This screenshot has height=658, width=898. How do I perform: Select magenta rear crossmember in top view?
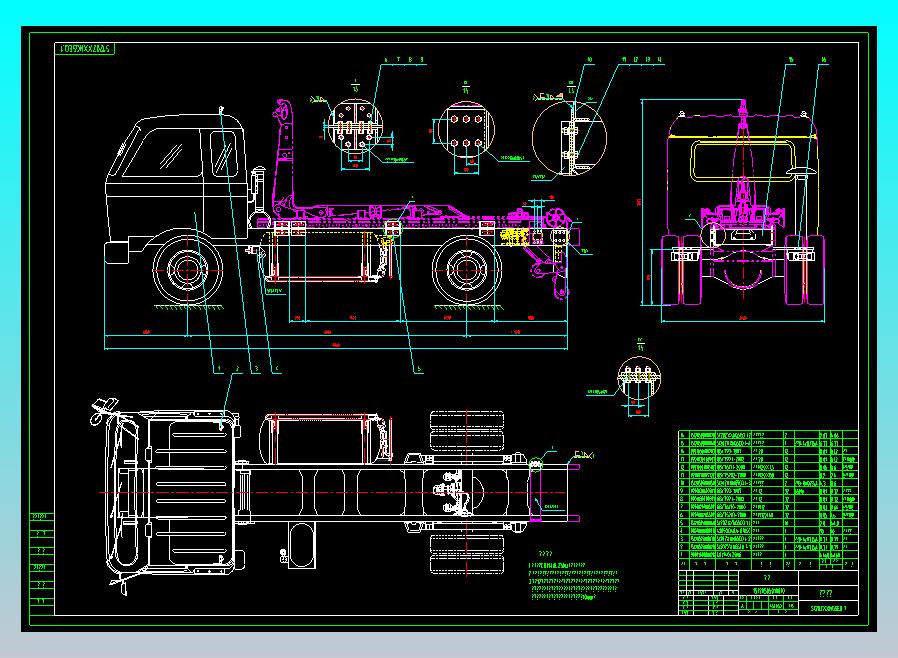click(x=536, y=492)
